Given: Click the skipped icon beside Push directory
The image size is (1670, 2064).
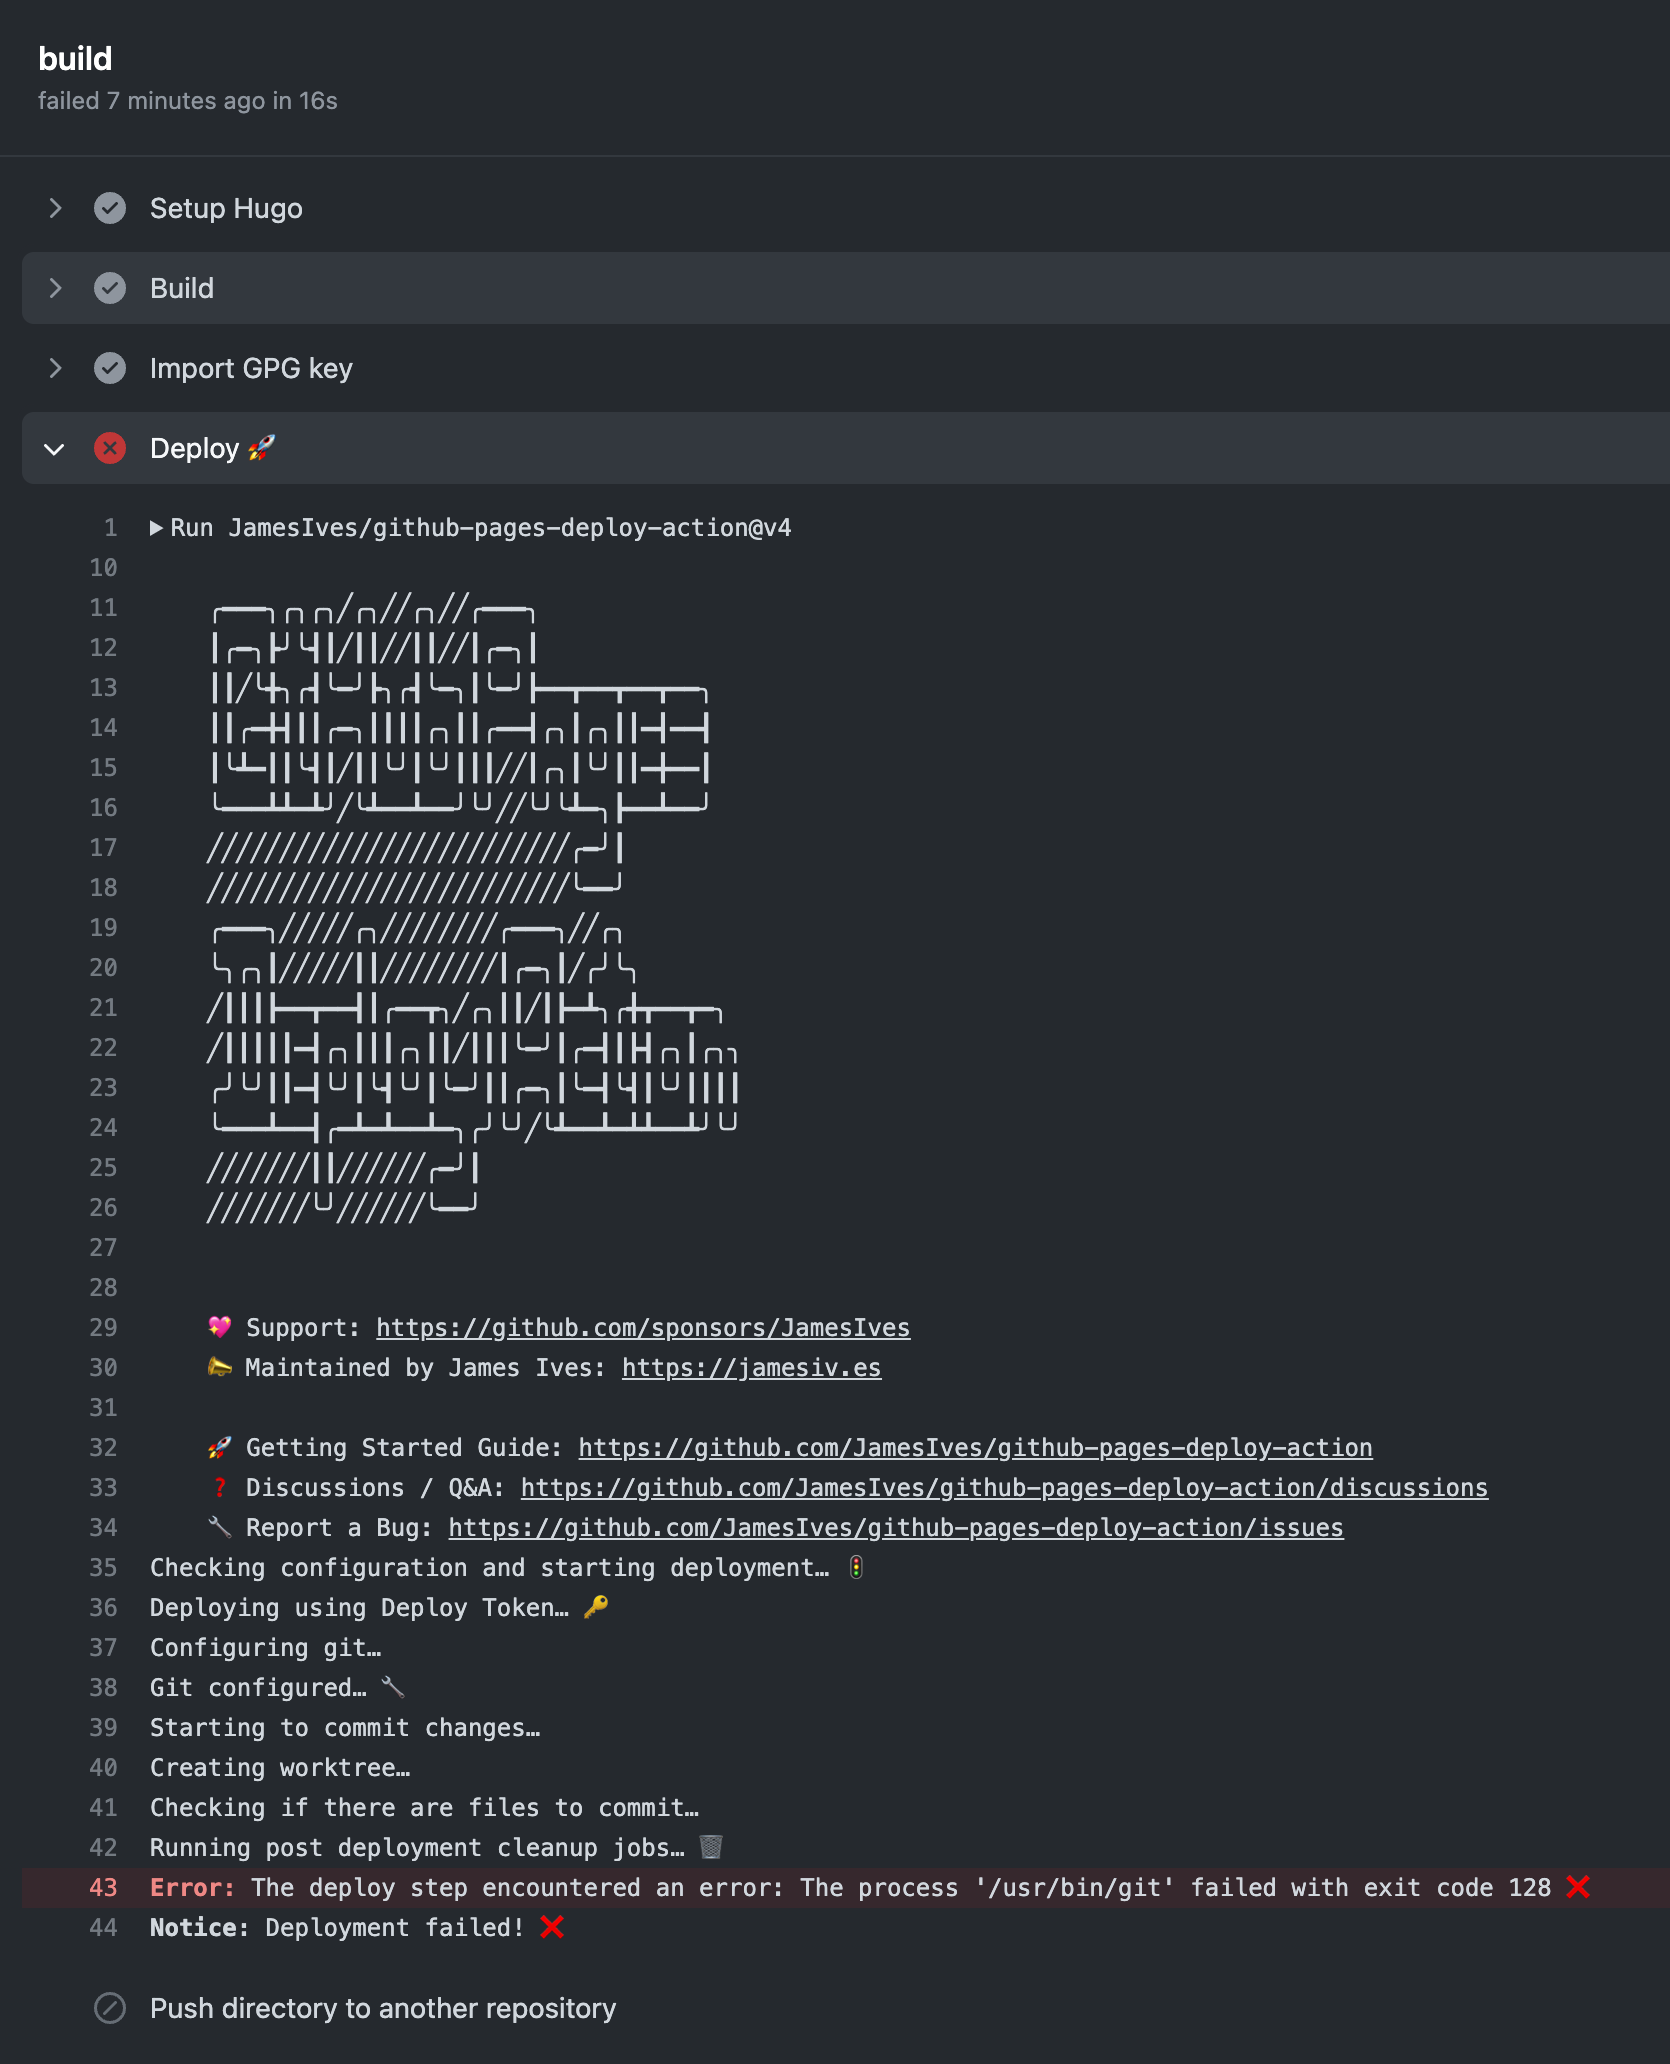Looking at the screenshot, I should pyautogui.click(x=110, y=2008).
